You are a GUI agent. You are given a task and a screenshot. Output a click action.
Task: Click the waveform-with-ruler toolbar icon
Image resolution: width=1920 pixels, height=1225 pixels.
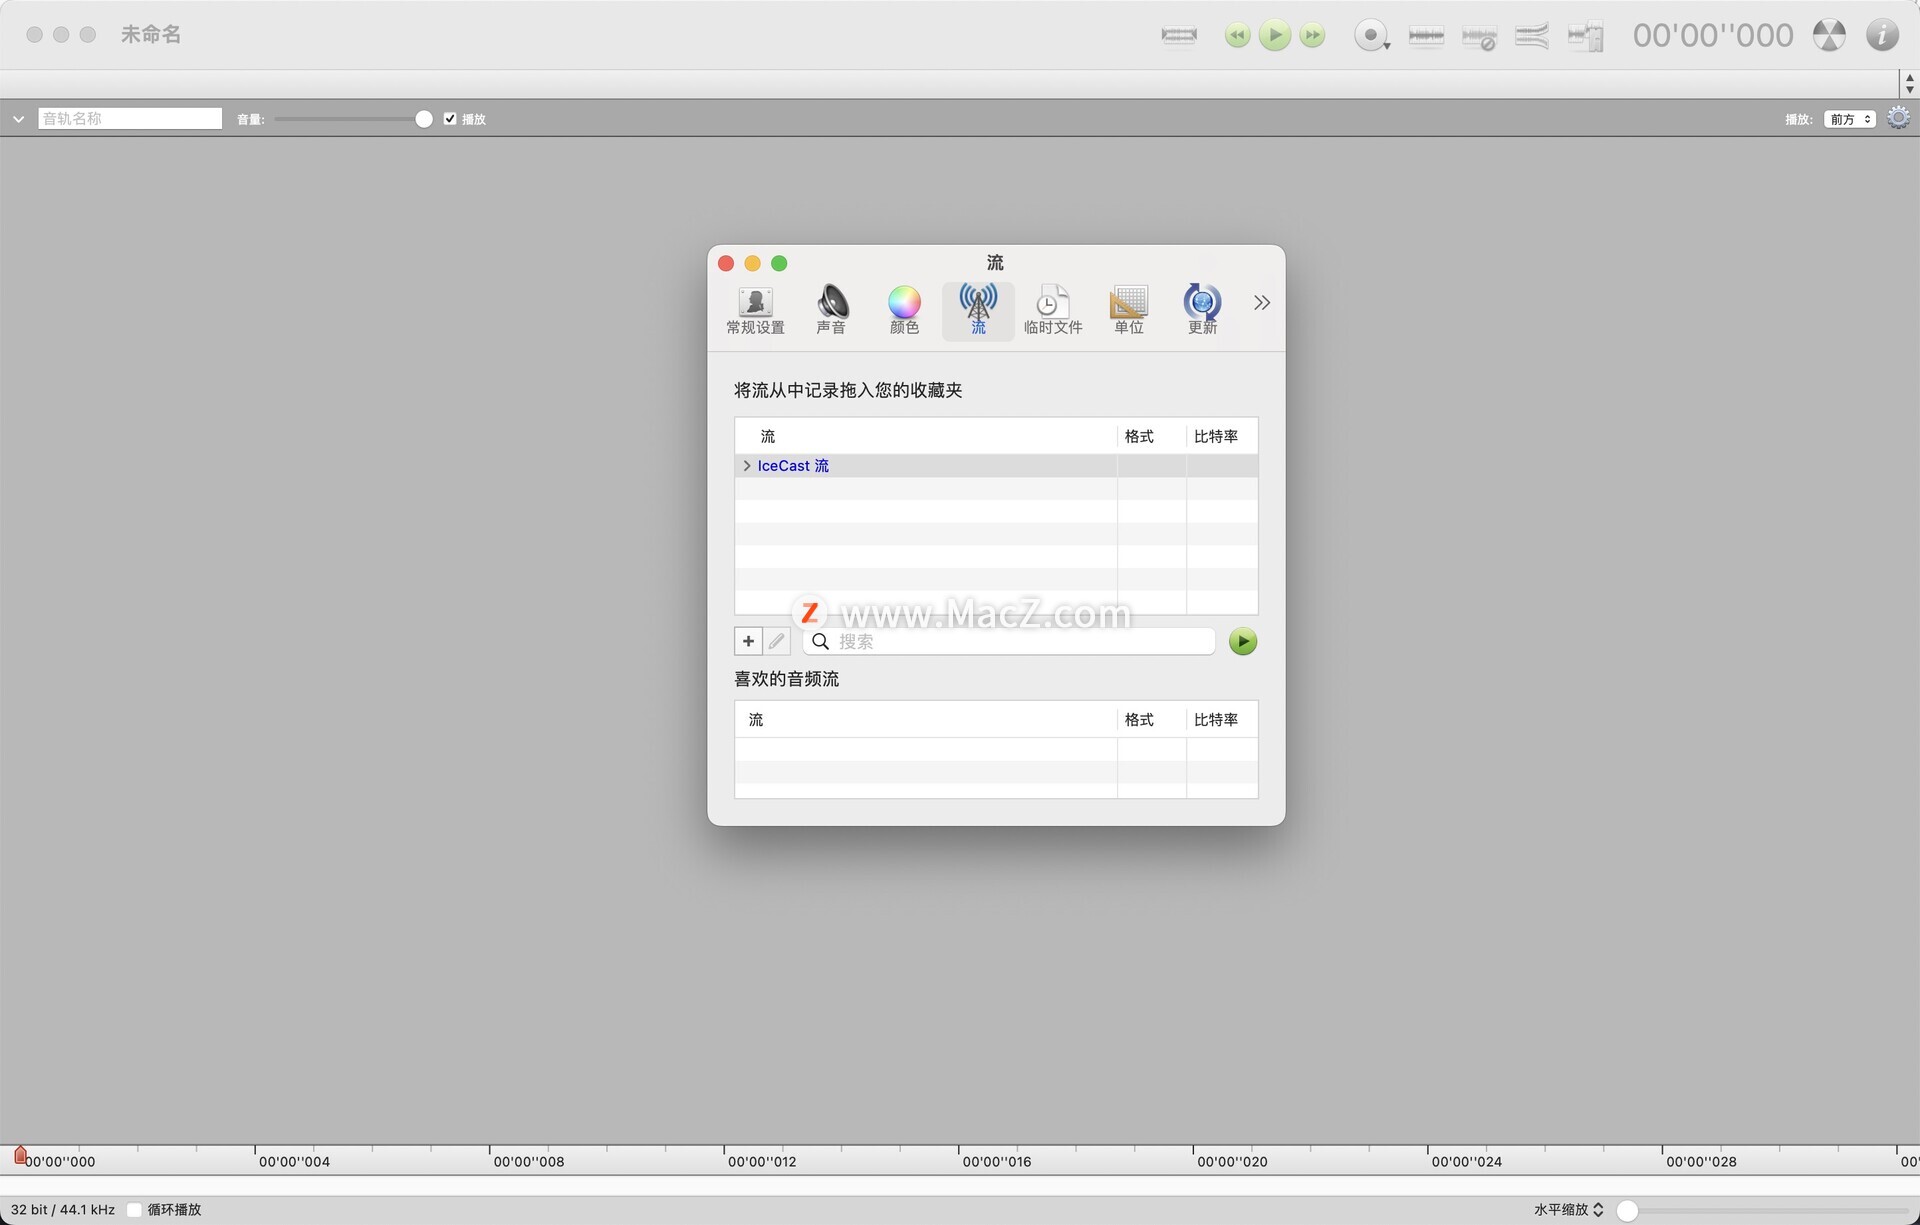1585,36
